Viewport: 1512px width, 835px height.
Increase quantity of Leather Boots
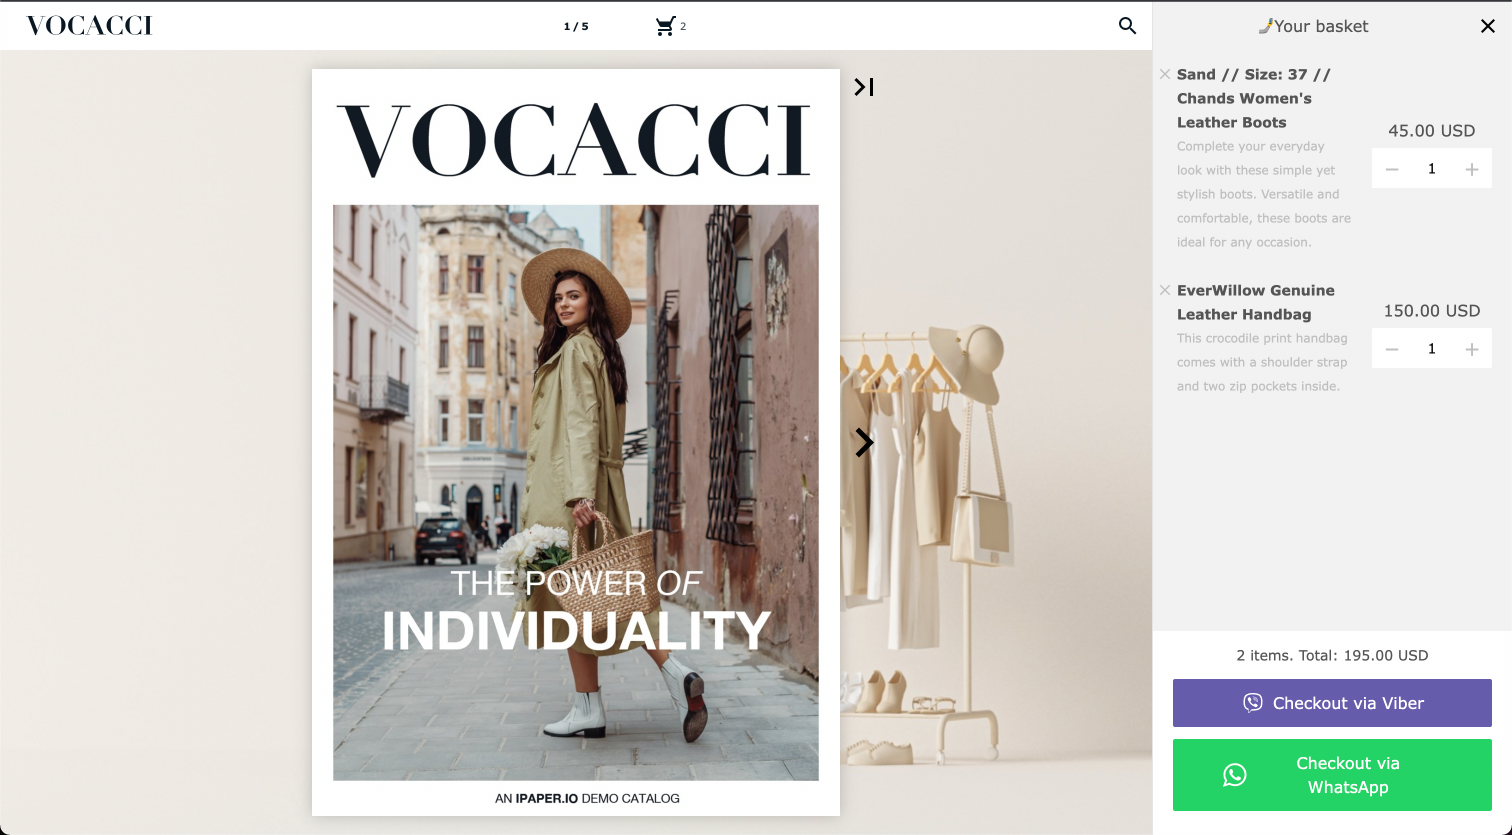pos(1472,169)
